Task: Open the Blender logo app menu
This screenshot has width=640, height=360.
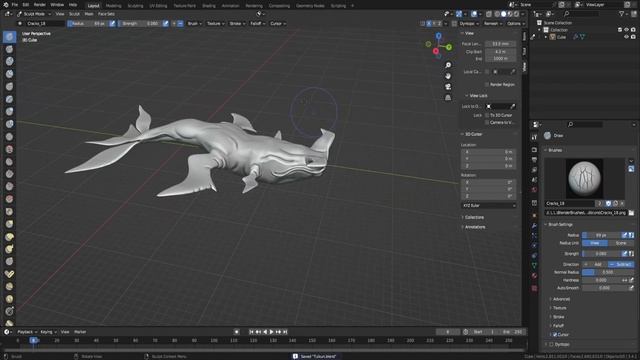Action: click(x=5, y=5)
